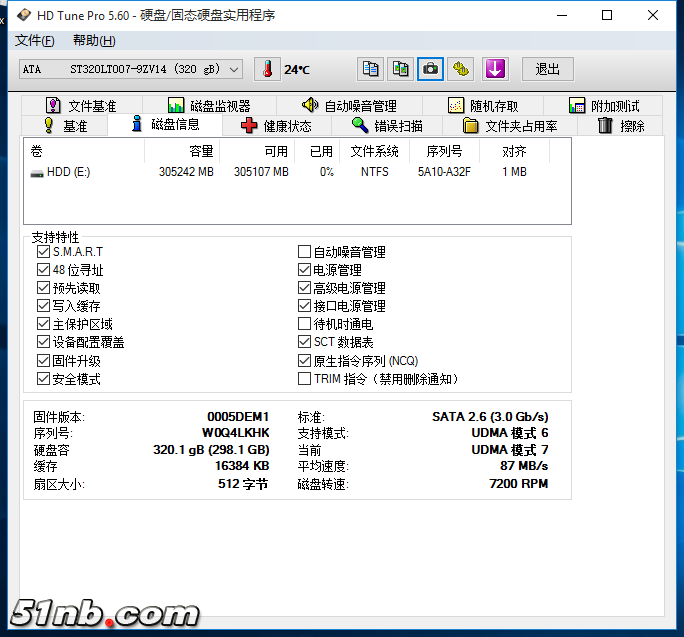Toggle the S.M.A.R.T checkbox
The image size is (684, 637).
(43, 252)
